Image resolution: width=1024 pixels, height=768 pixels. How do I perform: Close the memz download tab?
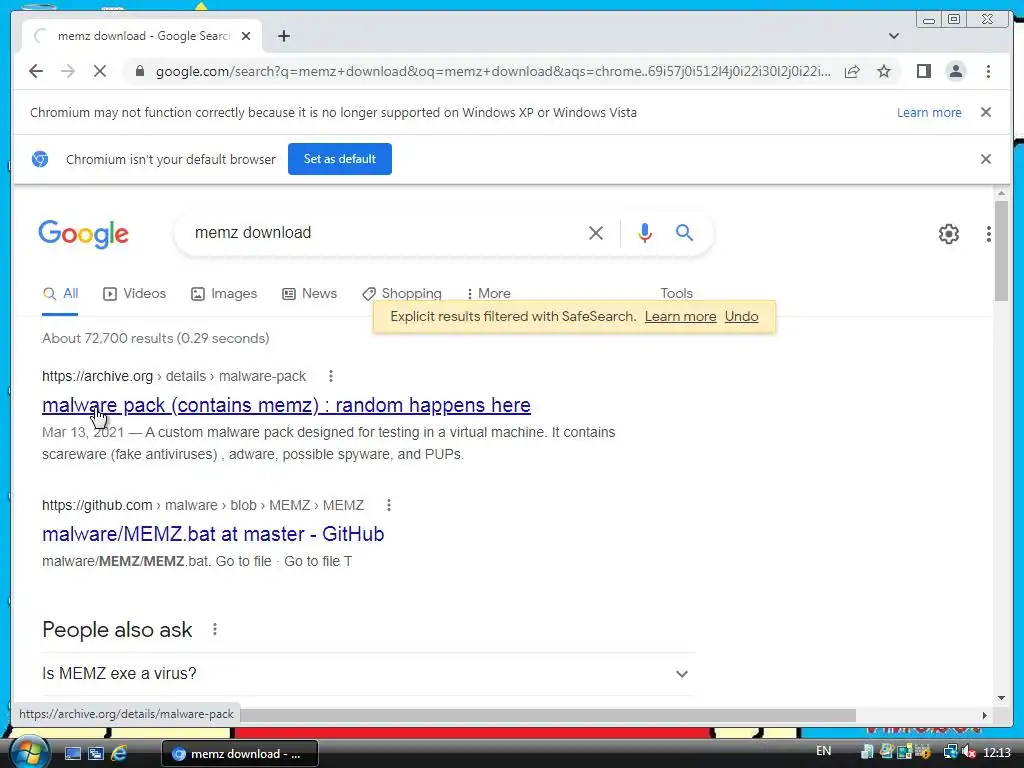[246, 36]
